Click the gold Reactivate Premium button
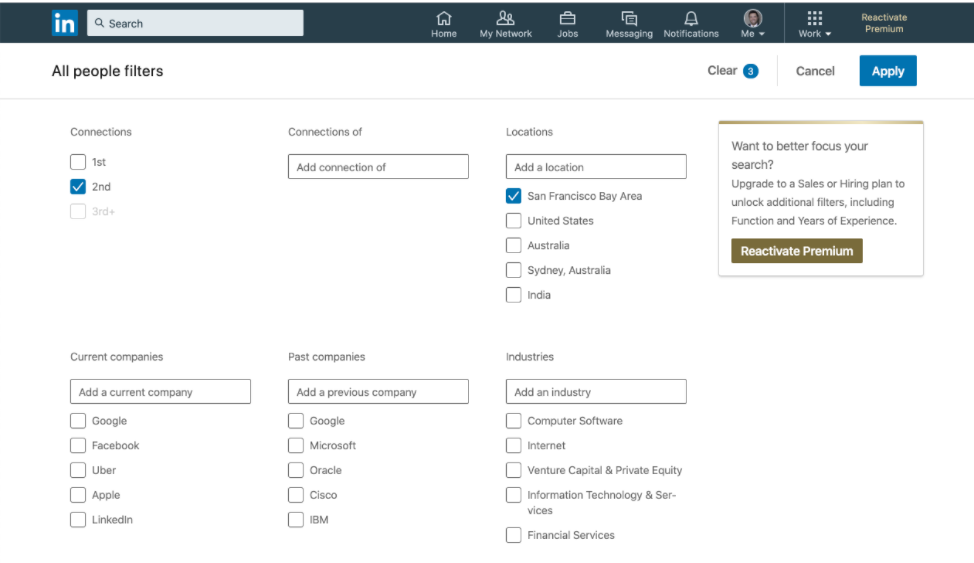This screenshot has width=974, height=563. tap(796, 251)
